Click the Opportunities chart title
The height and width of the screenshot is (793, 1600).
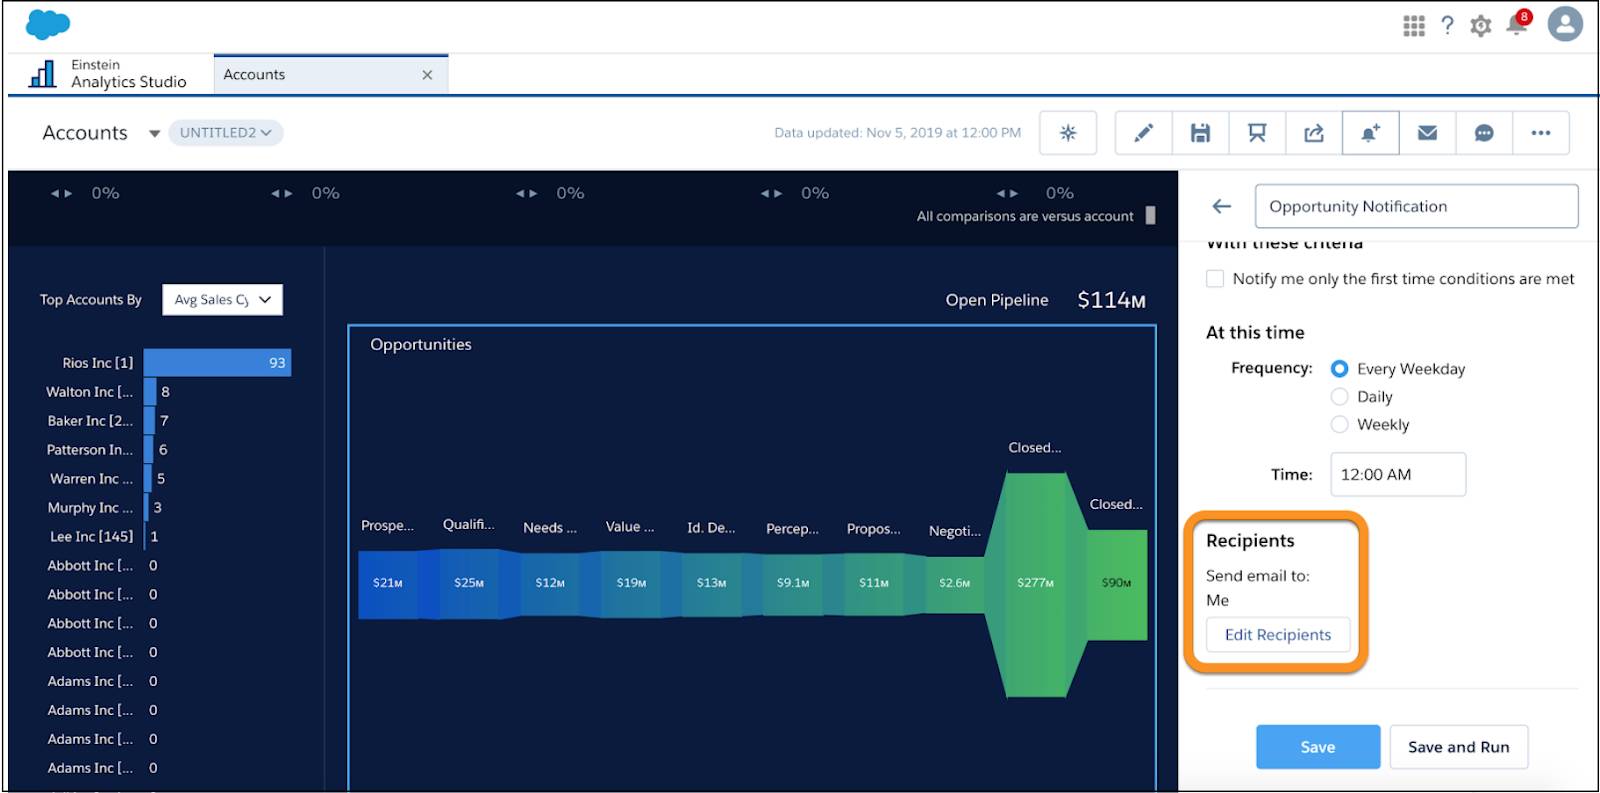point(421,345)
